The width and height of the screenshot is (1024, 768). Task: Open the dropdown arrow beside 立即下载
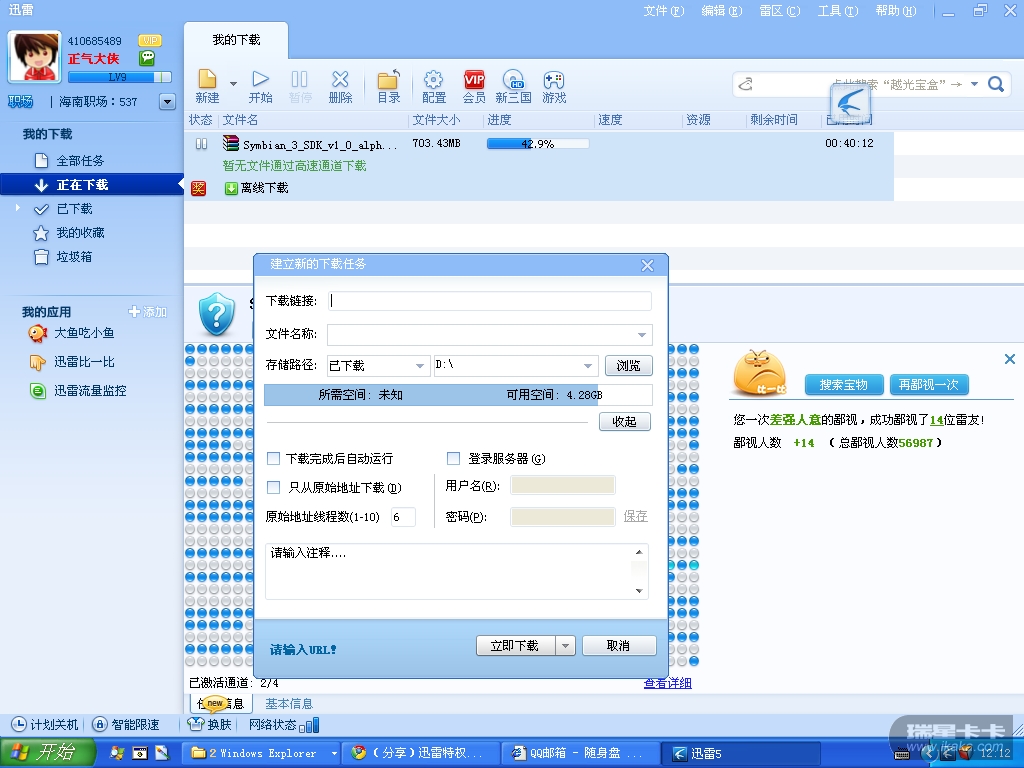[x=565, y=646]
